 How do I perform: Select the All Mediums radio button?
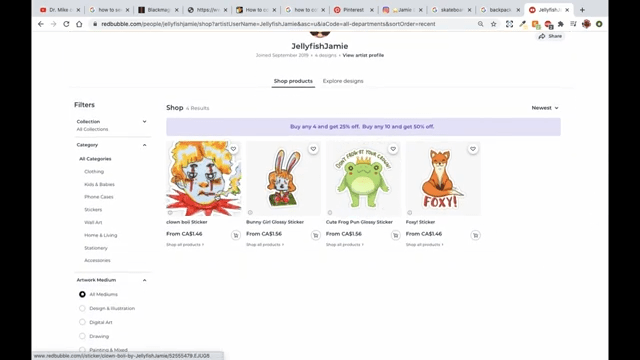[82, 294]
